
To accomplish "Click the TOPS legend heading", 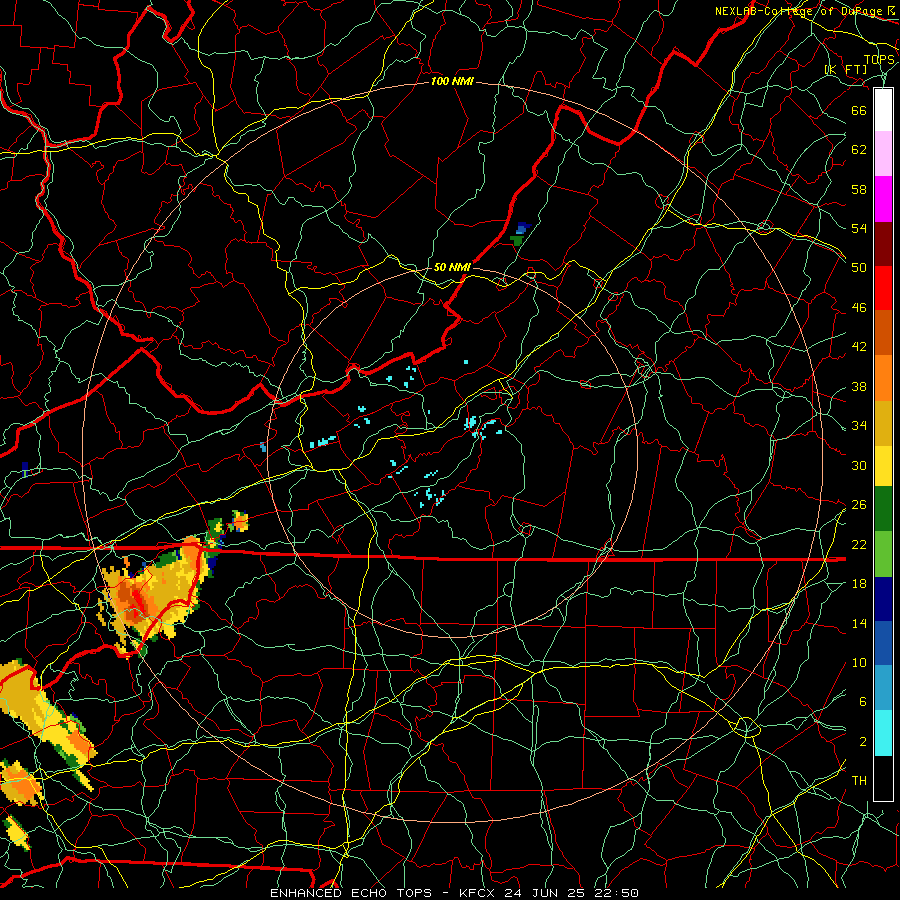I will 879,60.
